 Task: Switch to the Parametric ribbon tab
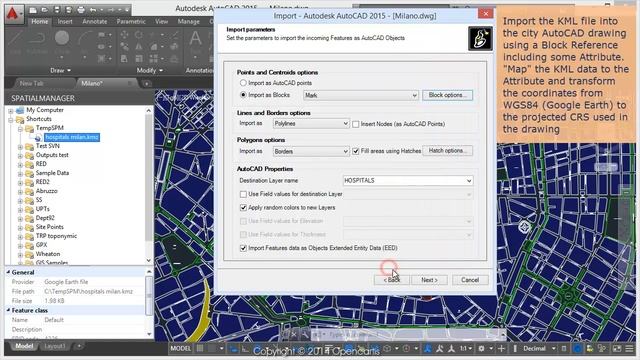point(131,21)
